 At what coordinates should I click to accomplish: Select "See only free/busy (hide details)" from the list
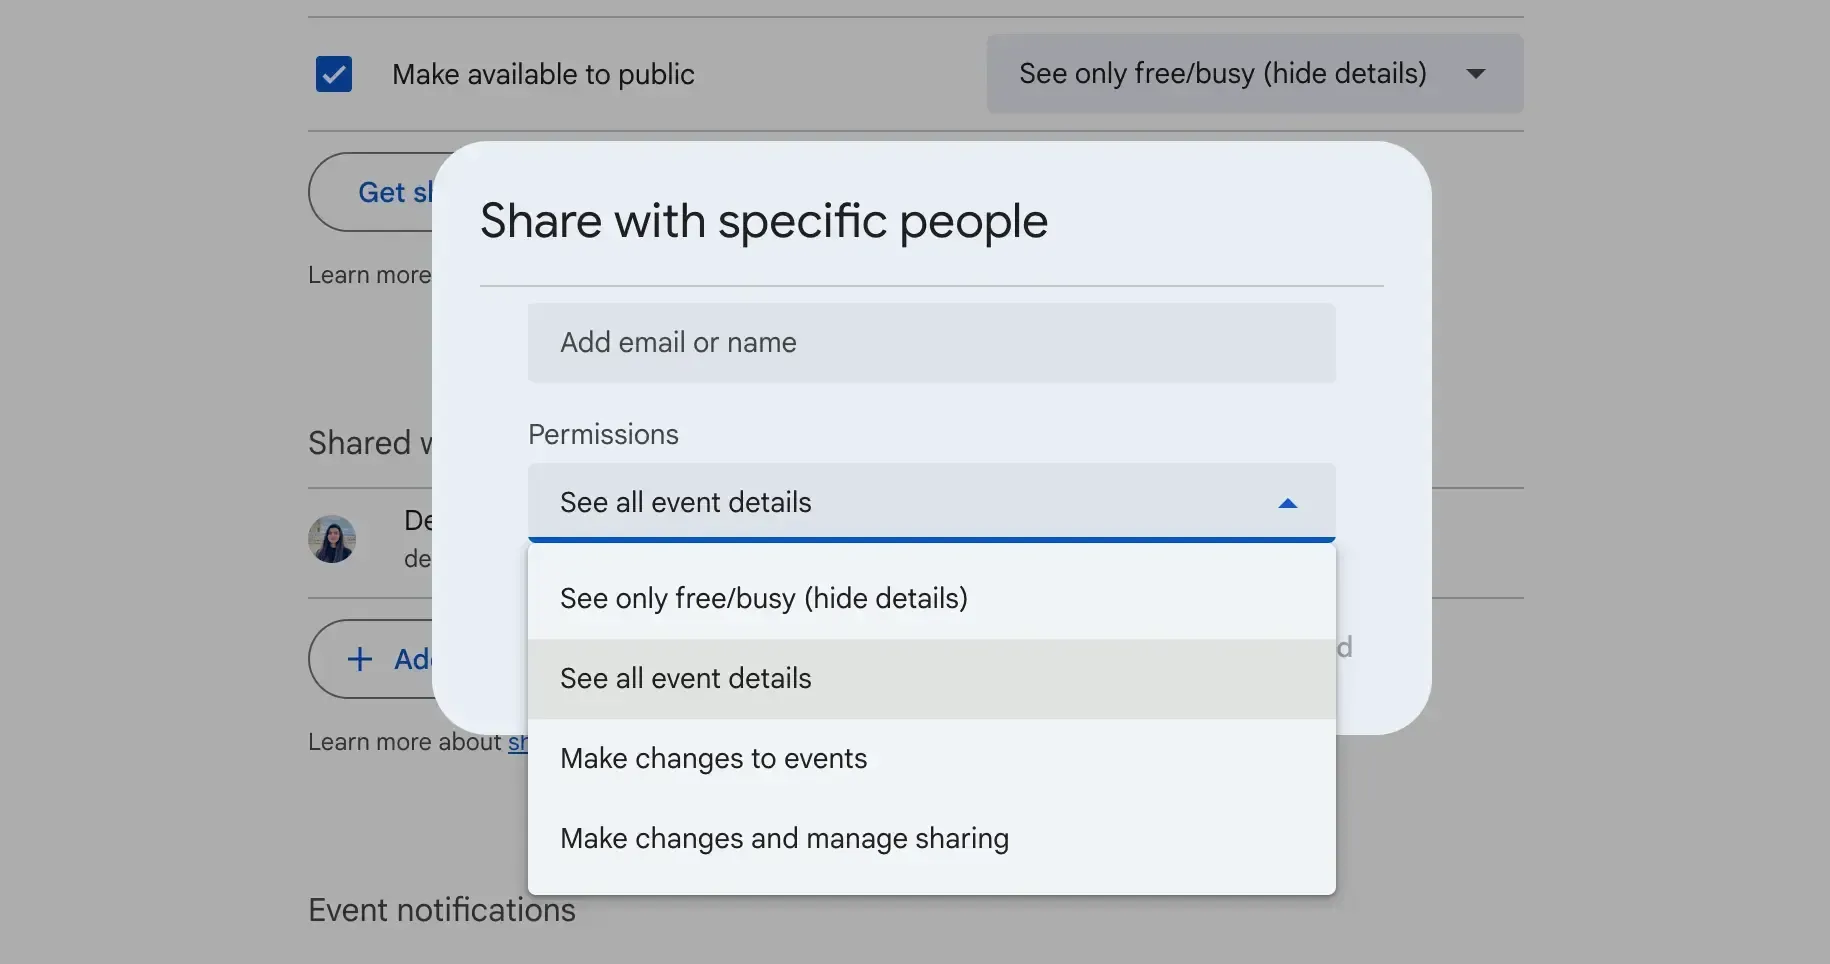coord(764,598)
